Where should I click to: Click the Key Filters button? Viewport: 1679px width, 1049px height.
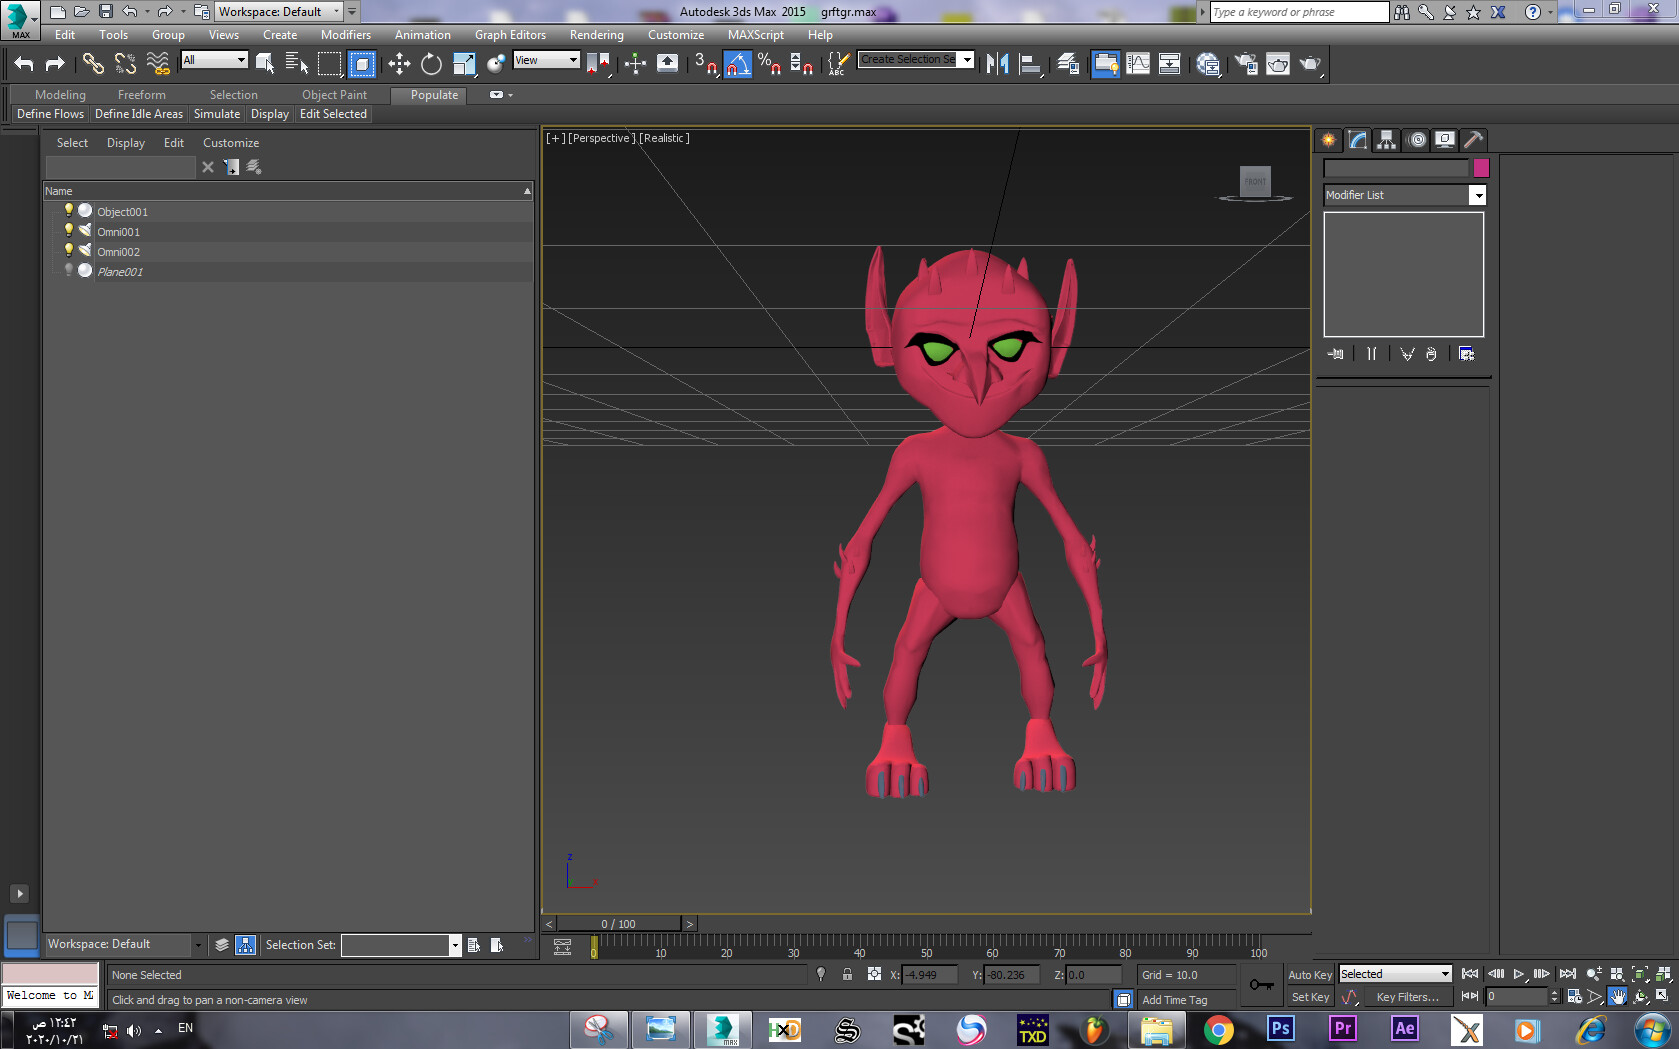1407,997
